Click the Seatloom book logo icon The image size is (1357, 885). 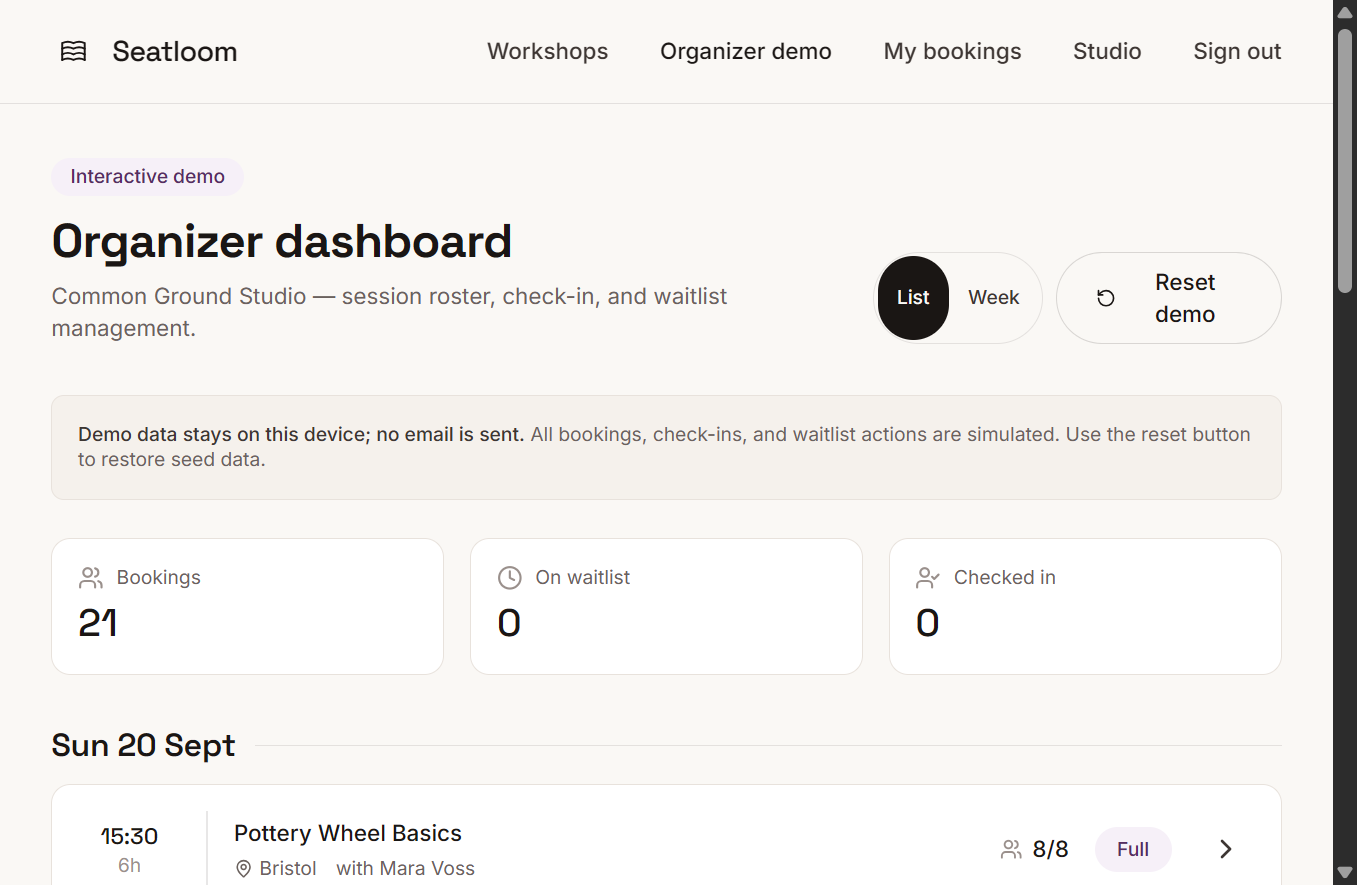74,51
